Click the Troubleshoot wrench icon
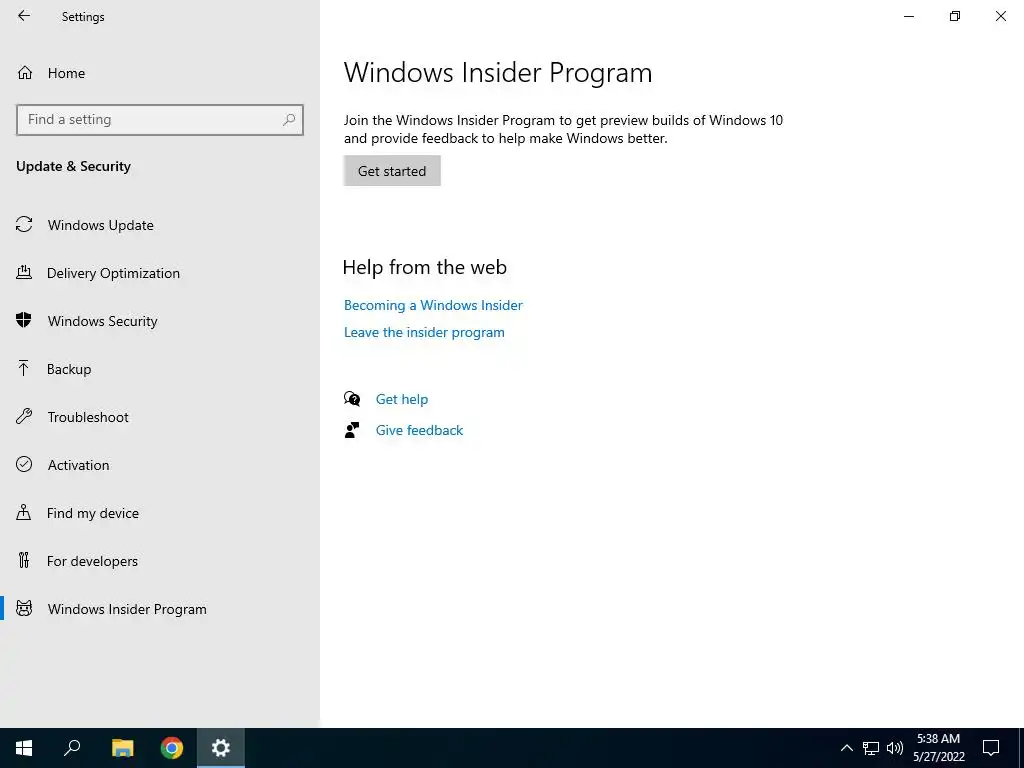The image size is (1024, 768). click(x=24, y=417)
